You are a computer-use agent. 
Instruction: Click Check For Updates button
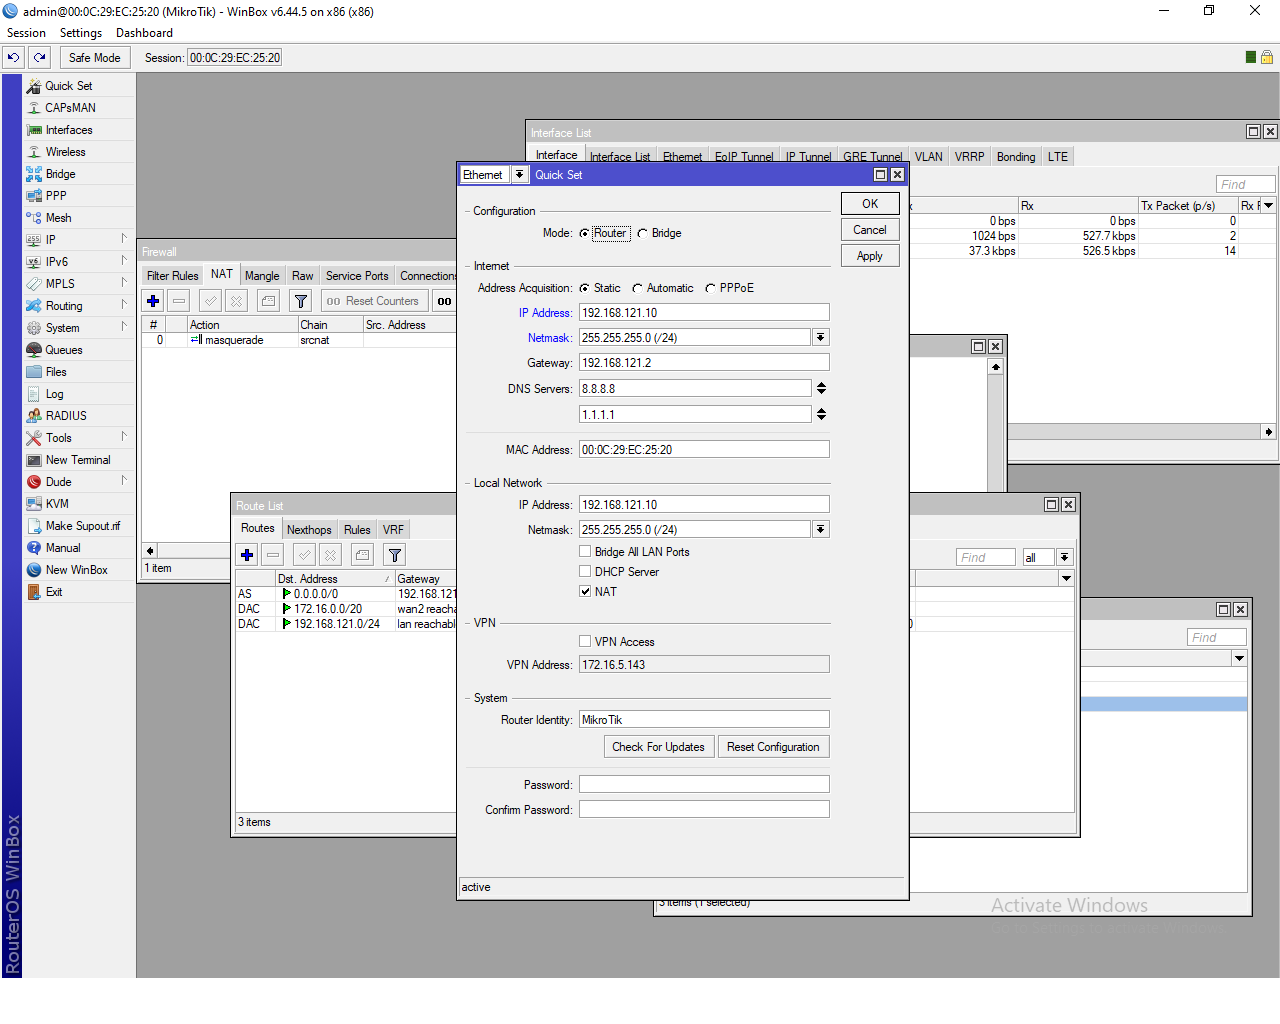pos(658,747)
